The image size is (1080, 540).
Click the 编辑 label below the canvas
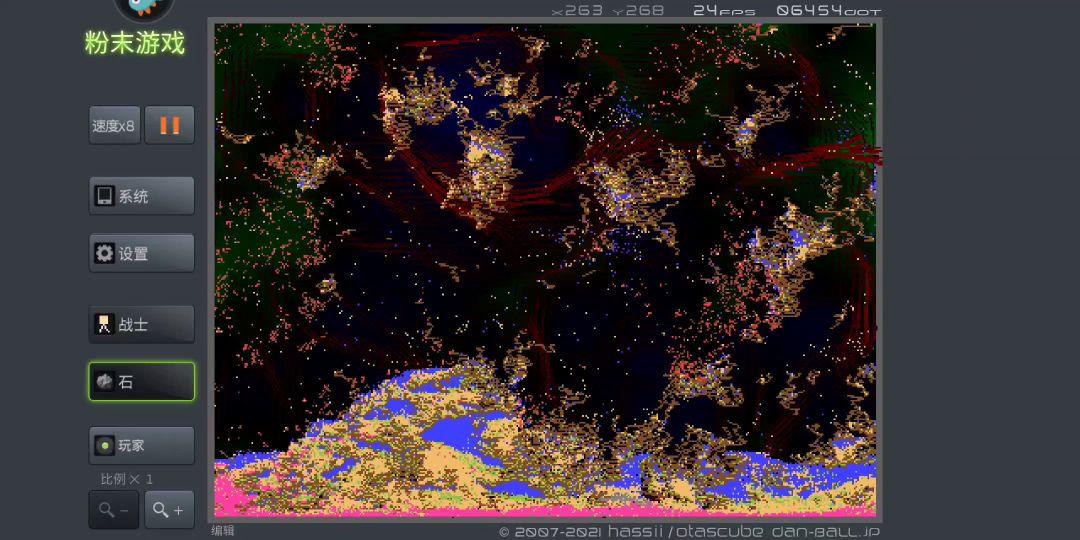222,531
